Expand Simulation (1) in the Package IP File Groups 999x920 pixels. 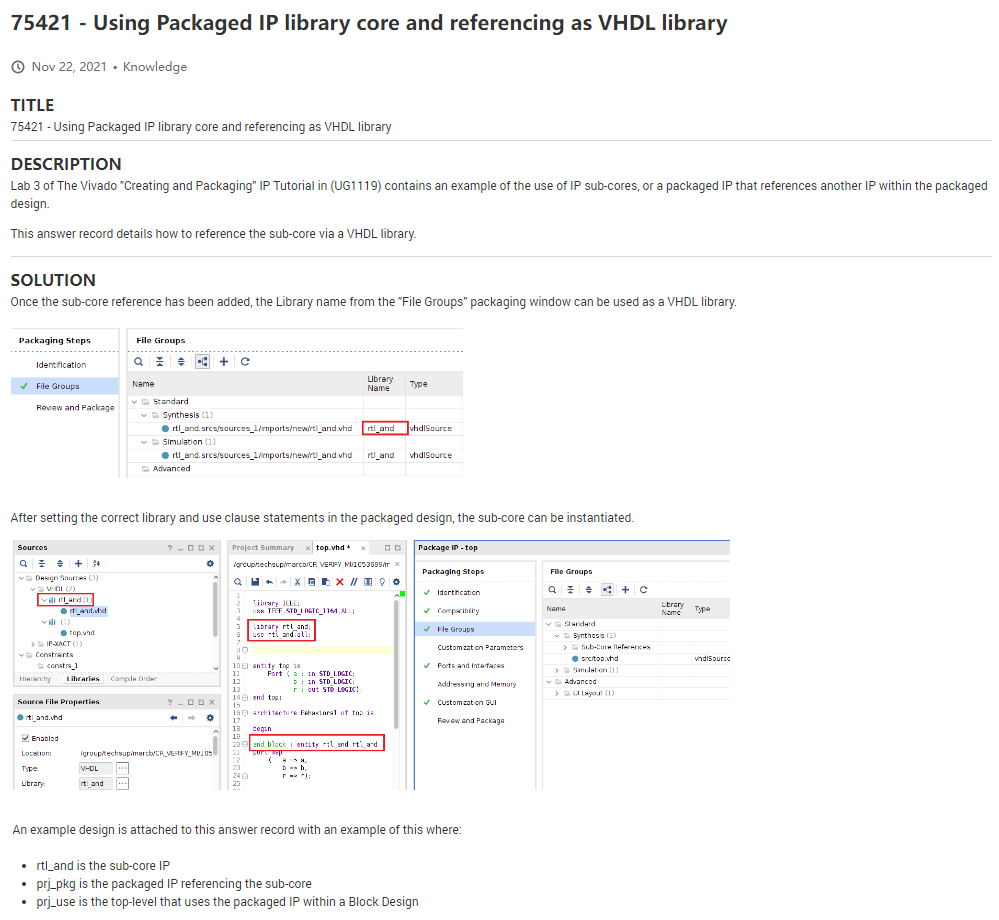(x=556, y=670)
